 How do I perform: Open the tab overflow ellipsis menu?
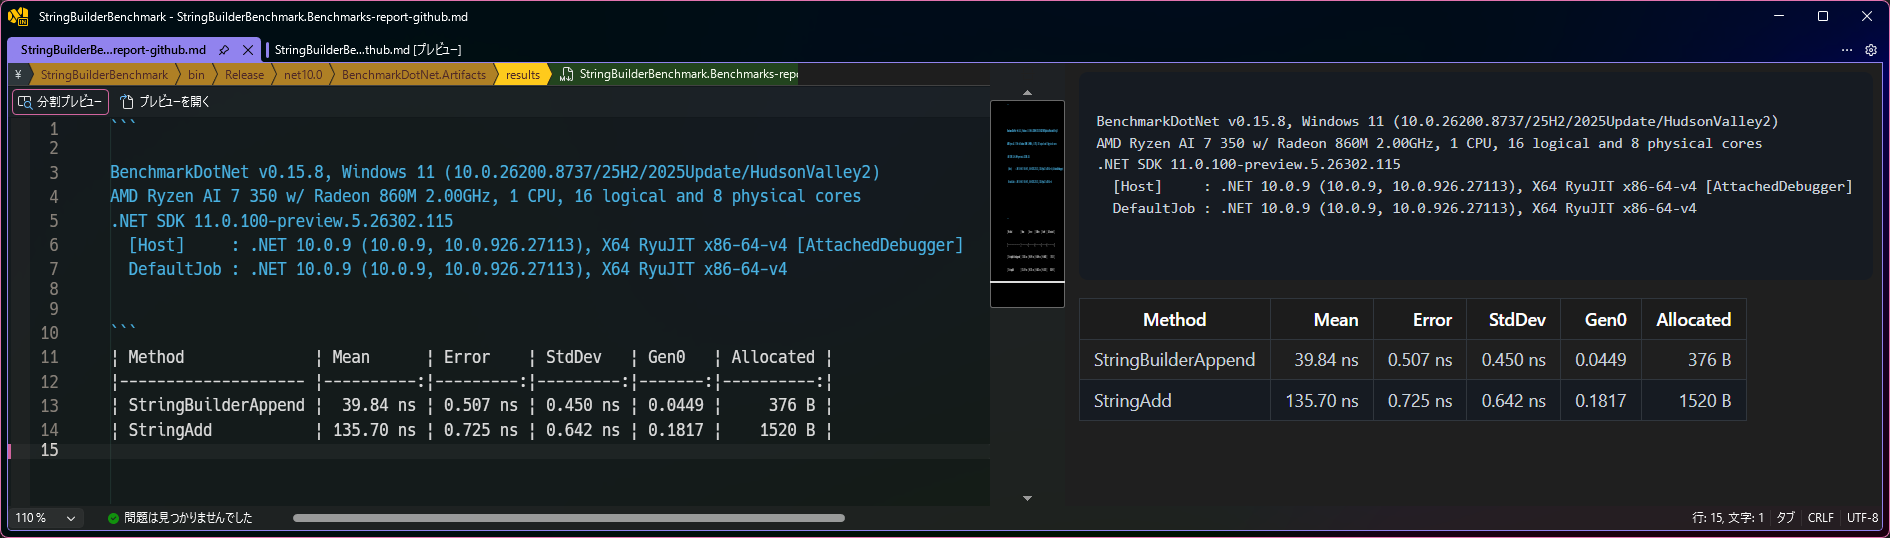click(1847, 50)
